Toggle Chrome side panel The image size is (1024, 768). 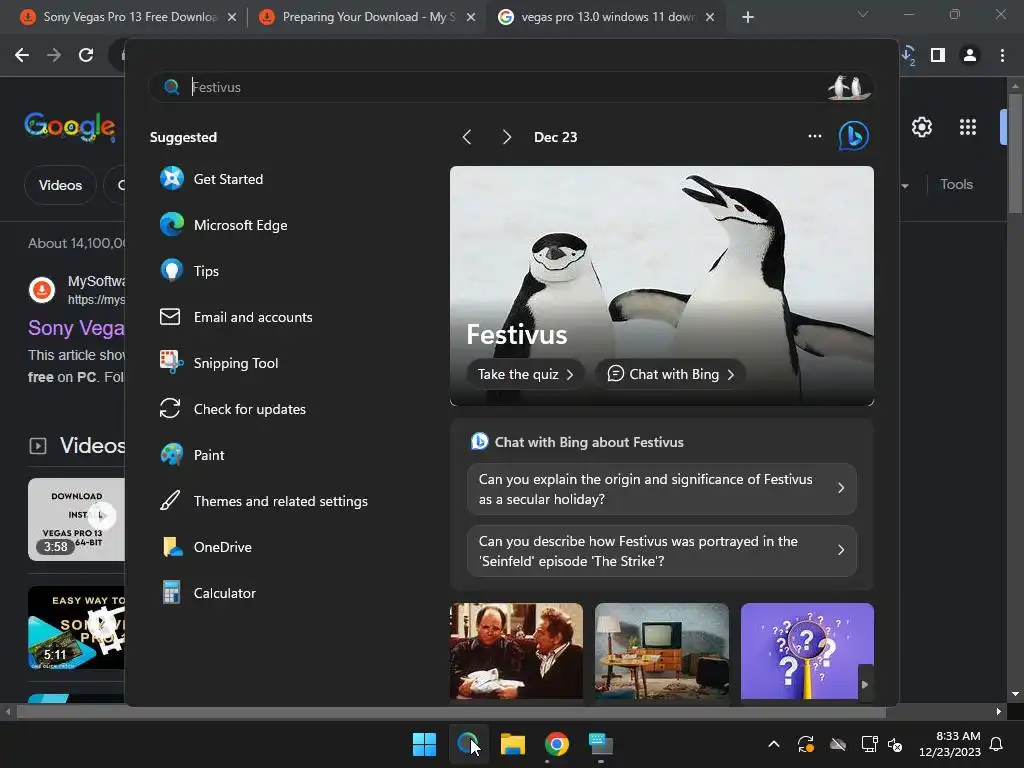coord(938,55)
